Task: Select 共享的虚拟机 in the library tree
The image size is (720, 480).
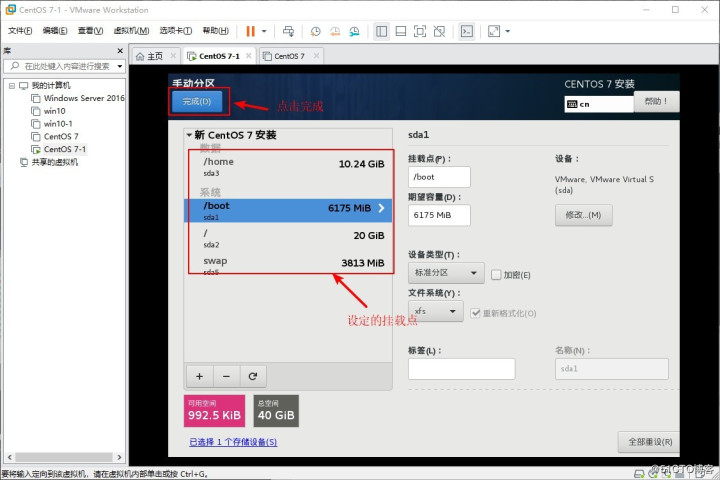Action: 49,162
